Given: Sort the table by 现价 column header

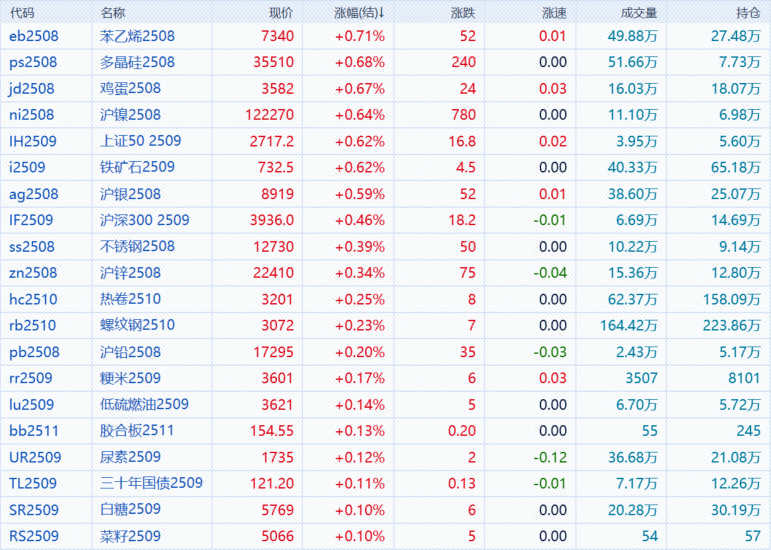Looking at the screenshot, I should point(281,13).
